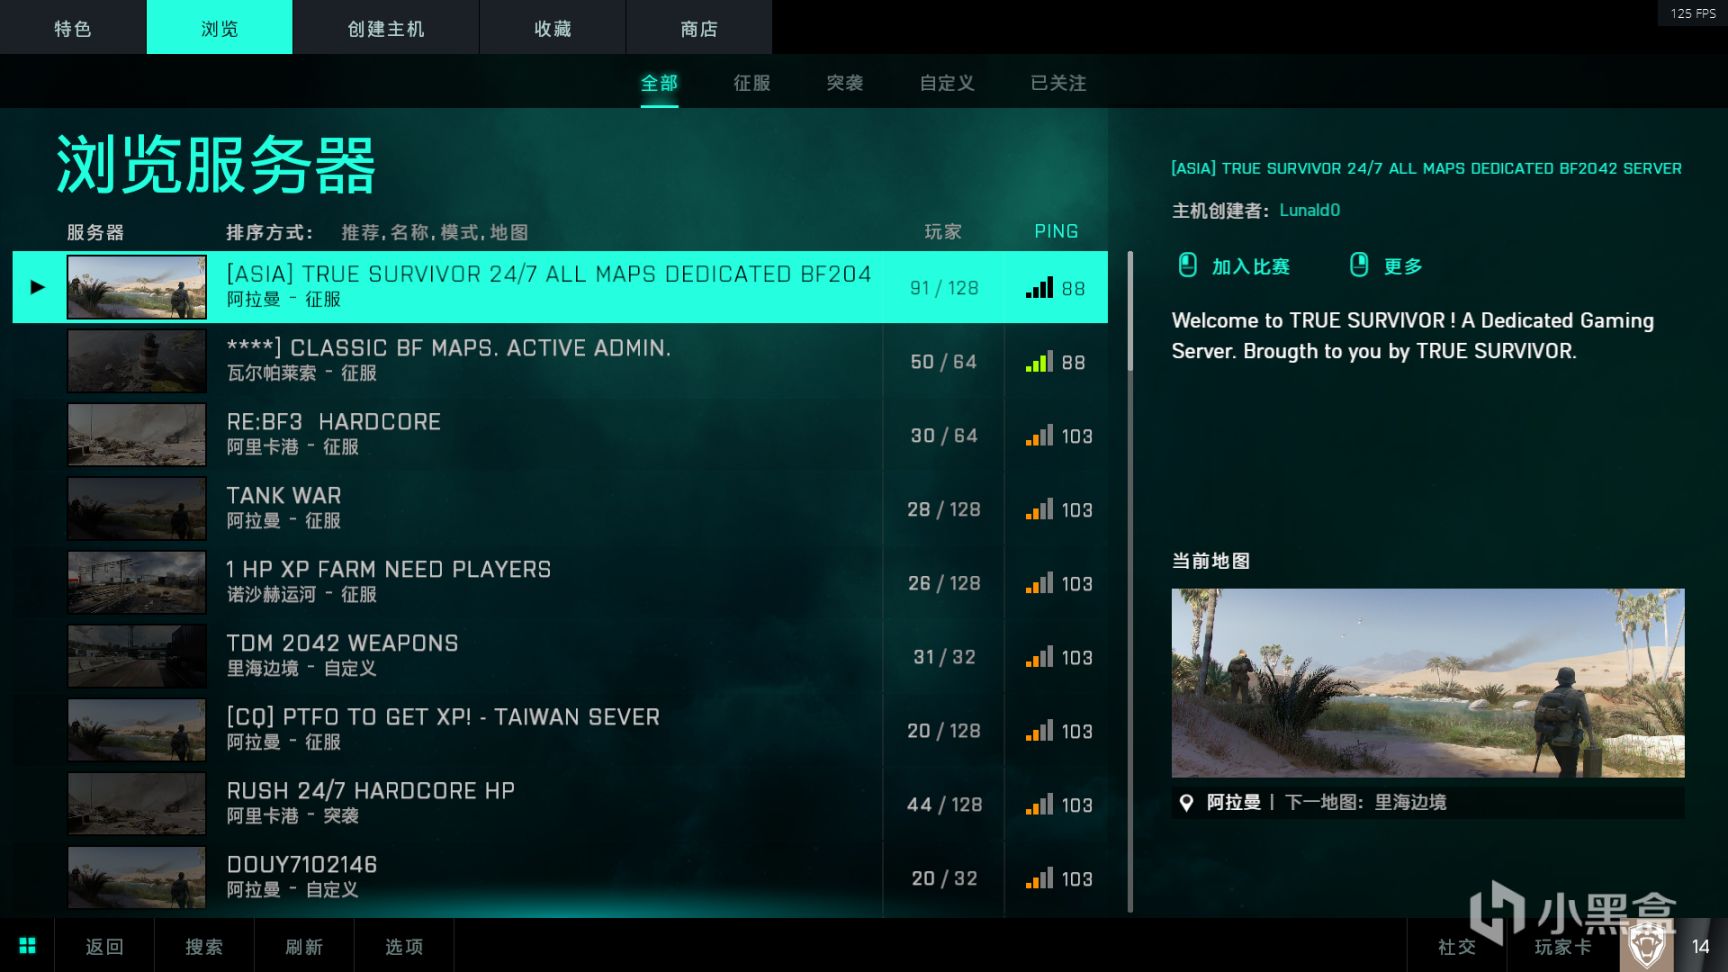Image resolution: width=1728 pixels, height=972 pixels.
Task: Sort servers by the PING column
Action: tap(1056, 232)
